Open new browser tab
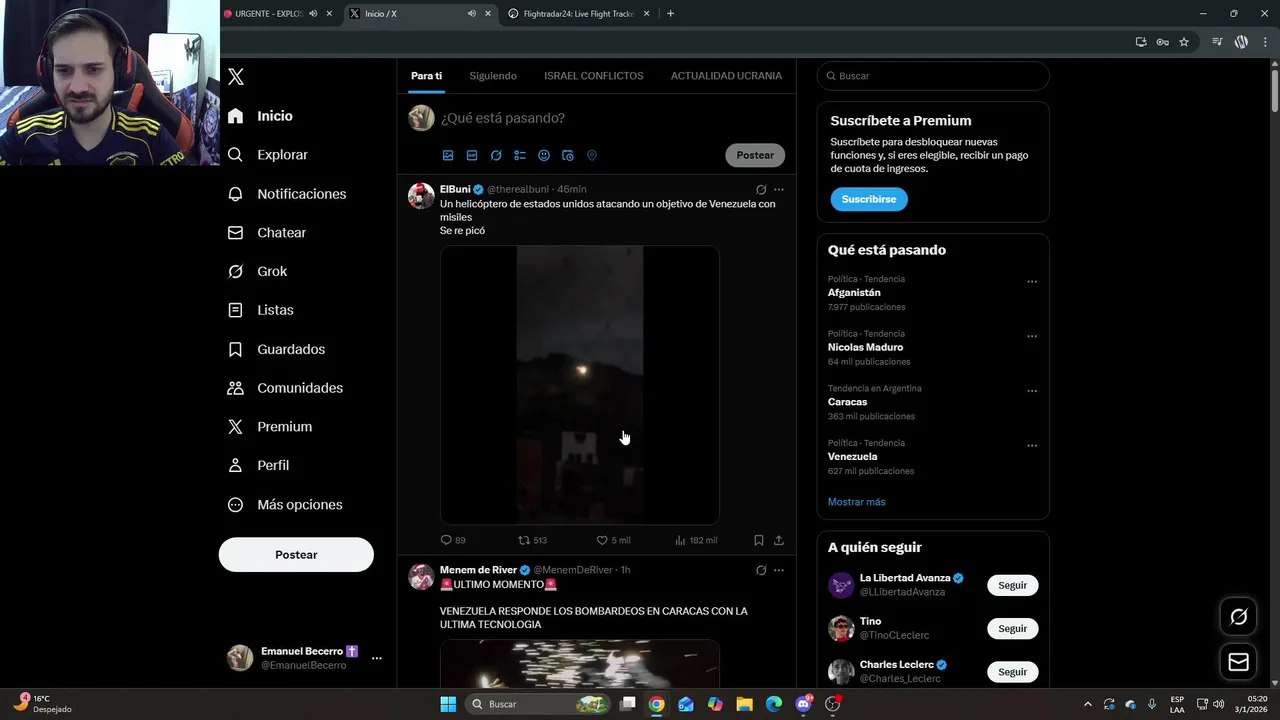The height and width of the screenshot is (720, 1280). (x=670, y=14)
